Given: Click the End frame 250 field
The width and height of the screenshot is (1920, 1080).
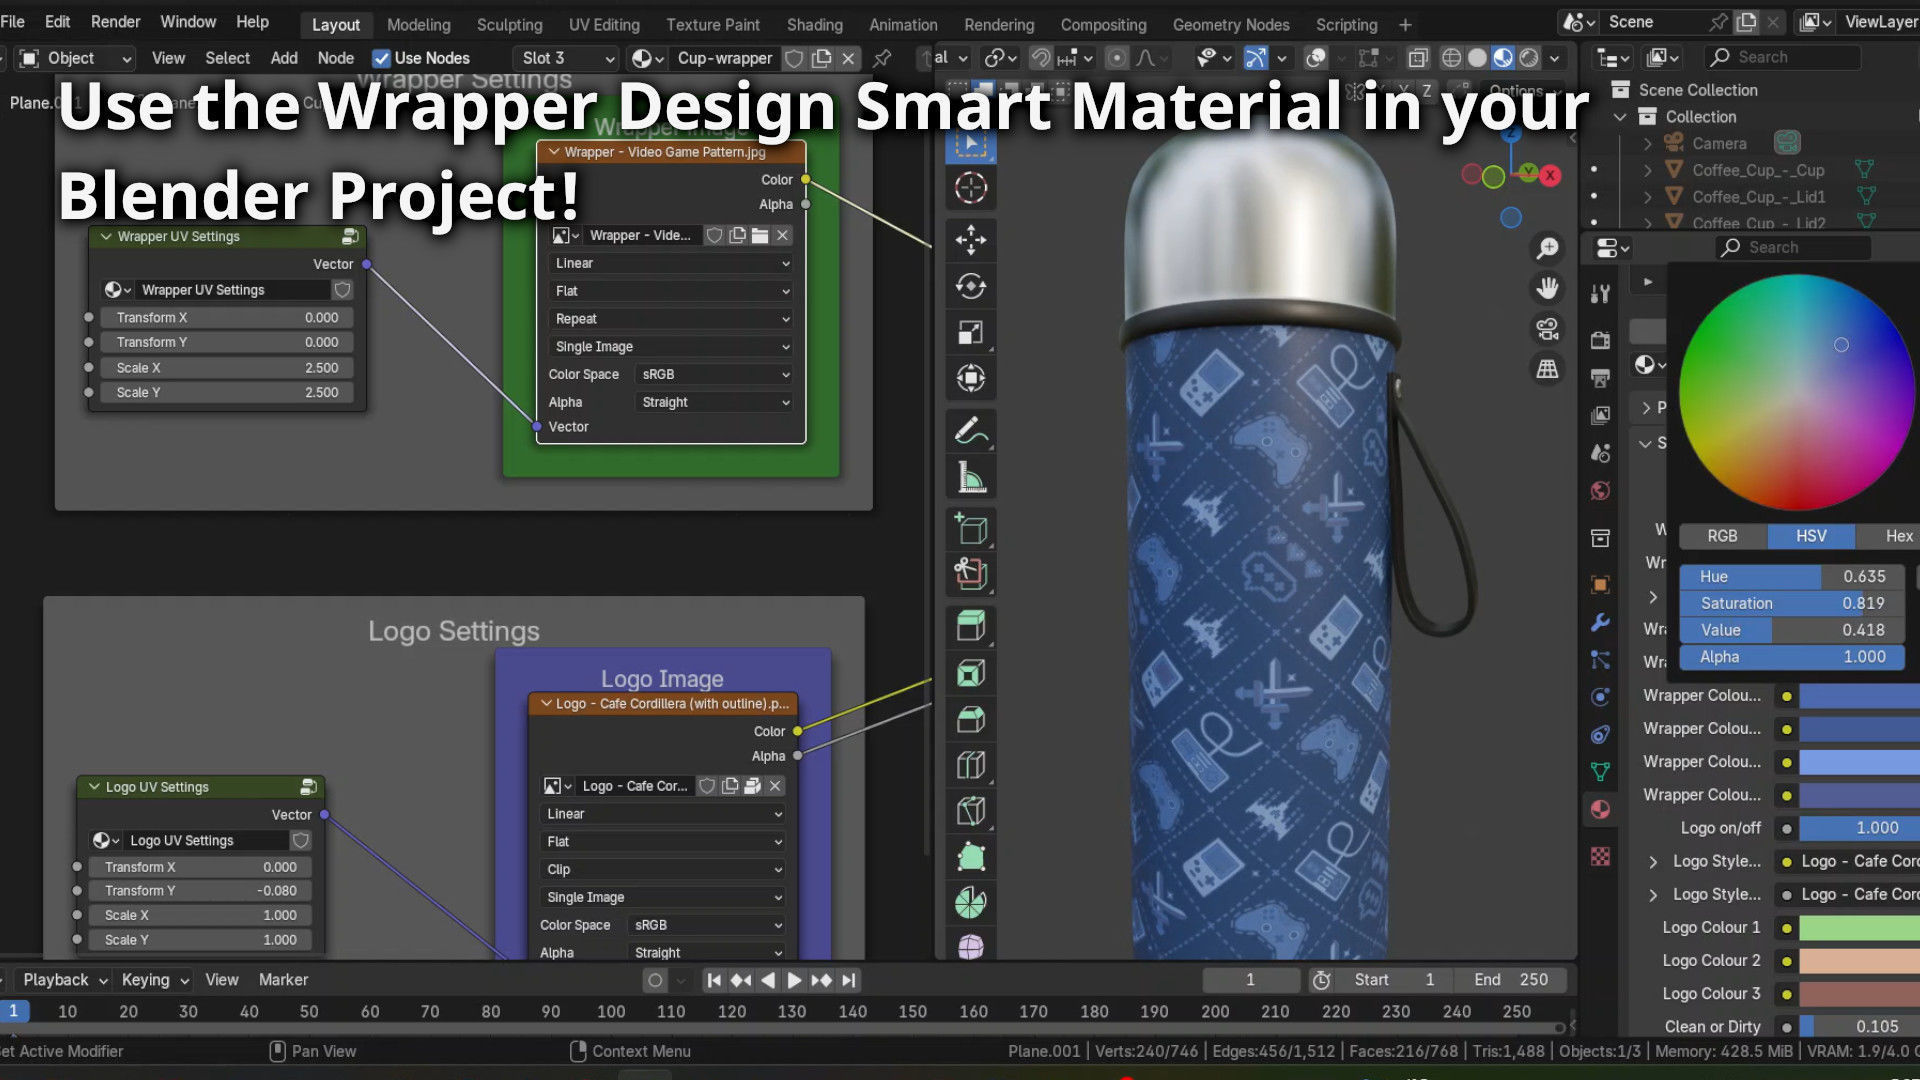Looking at the screenshot, I should coord(1511,980).
